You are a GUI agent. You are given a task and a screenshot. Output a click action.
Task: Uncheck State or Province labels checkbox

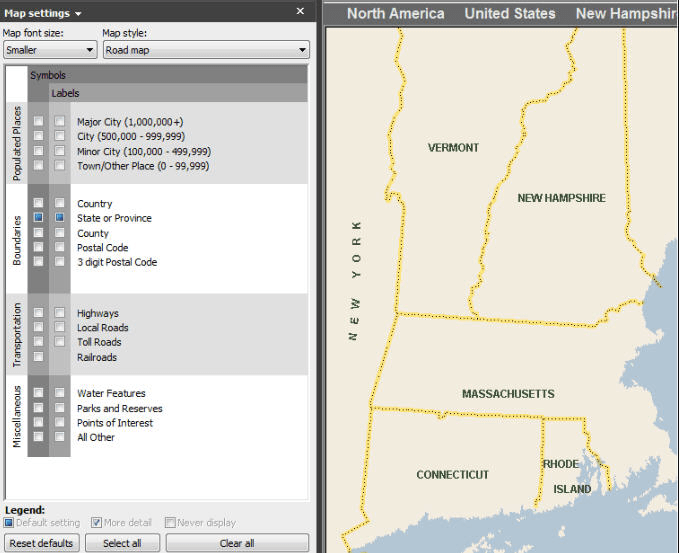(60, 217)
